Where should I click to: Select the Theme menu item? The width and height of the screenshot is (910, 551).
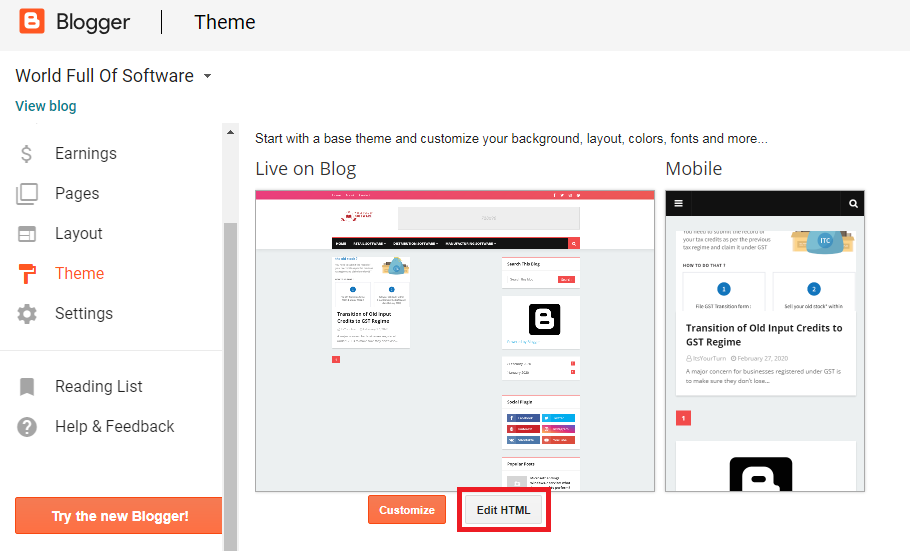(80, 273)
